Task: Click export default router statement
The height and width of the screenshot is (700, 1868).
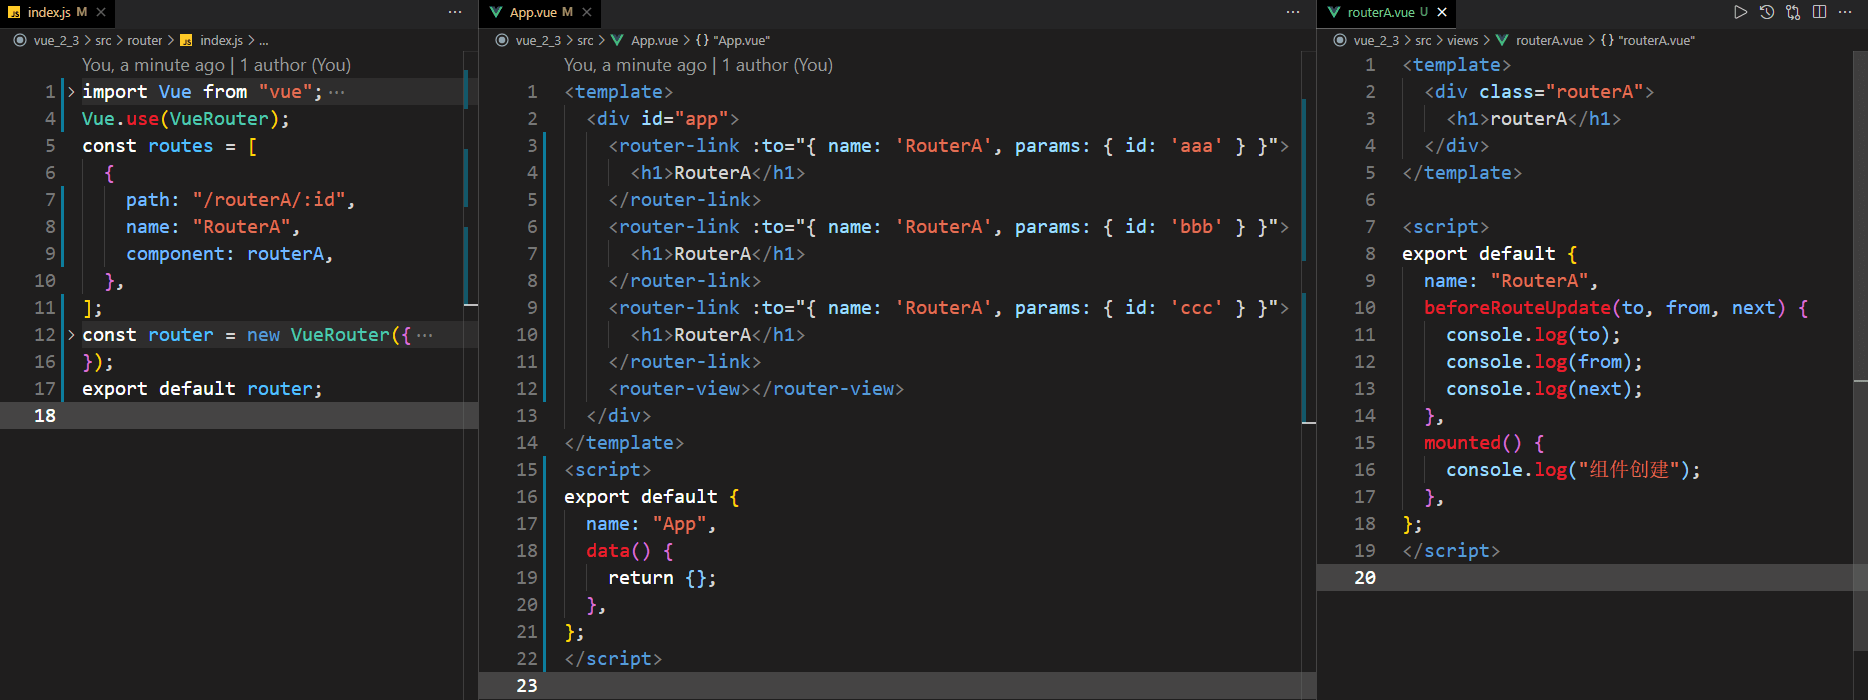Action: coord(202,389)
